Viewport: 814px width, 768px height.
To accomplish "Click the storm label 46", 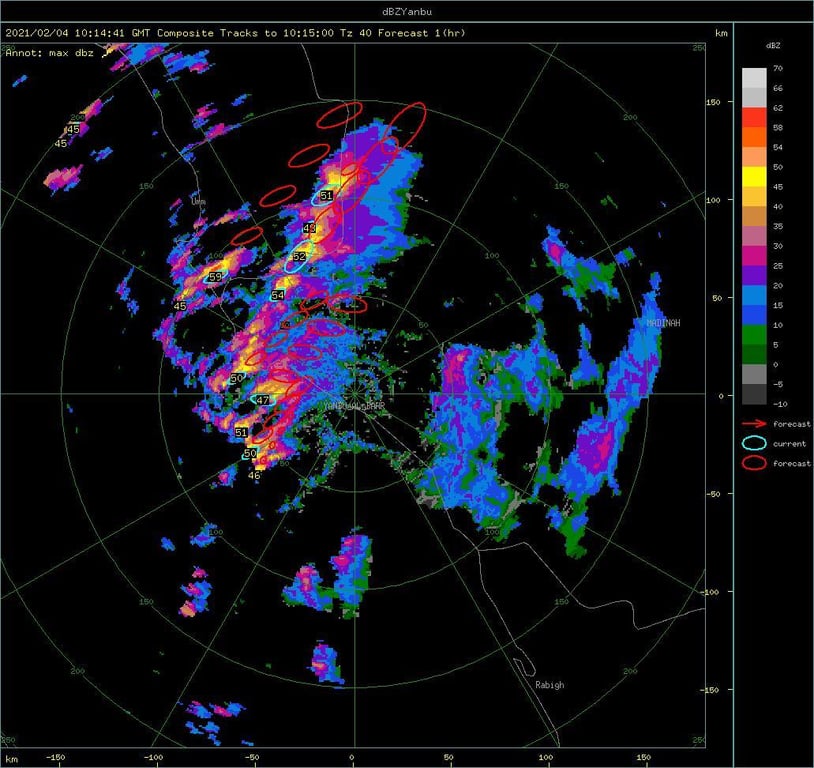I will pyautogui.click(x=254, y=475).
